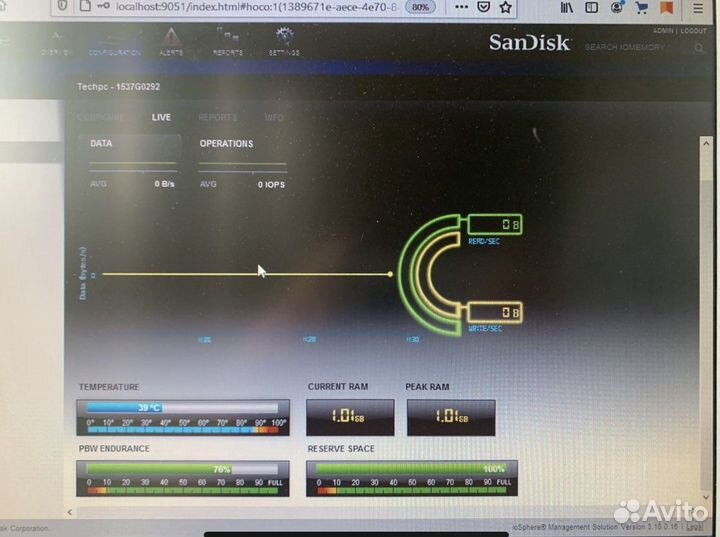
Task: Click the PBW Endurance 76% bar
Action: (x=182, y=469)
